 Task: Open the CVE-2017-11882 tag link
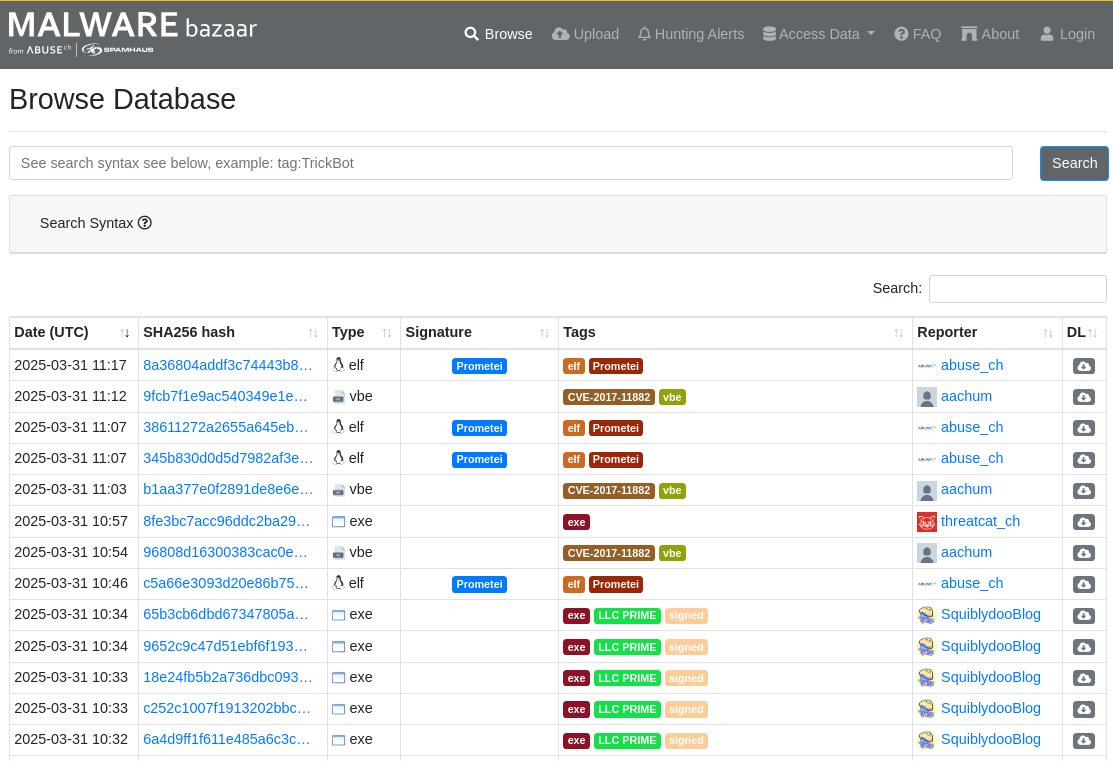pos(609,396)
